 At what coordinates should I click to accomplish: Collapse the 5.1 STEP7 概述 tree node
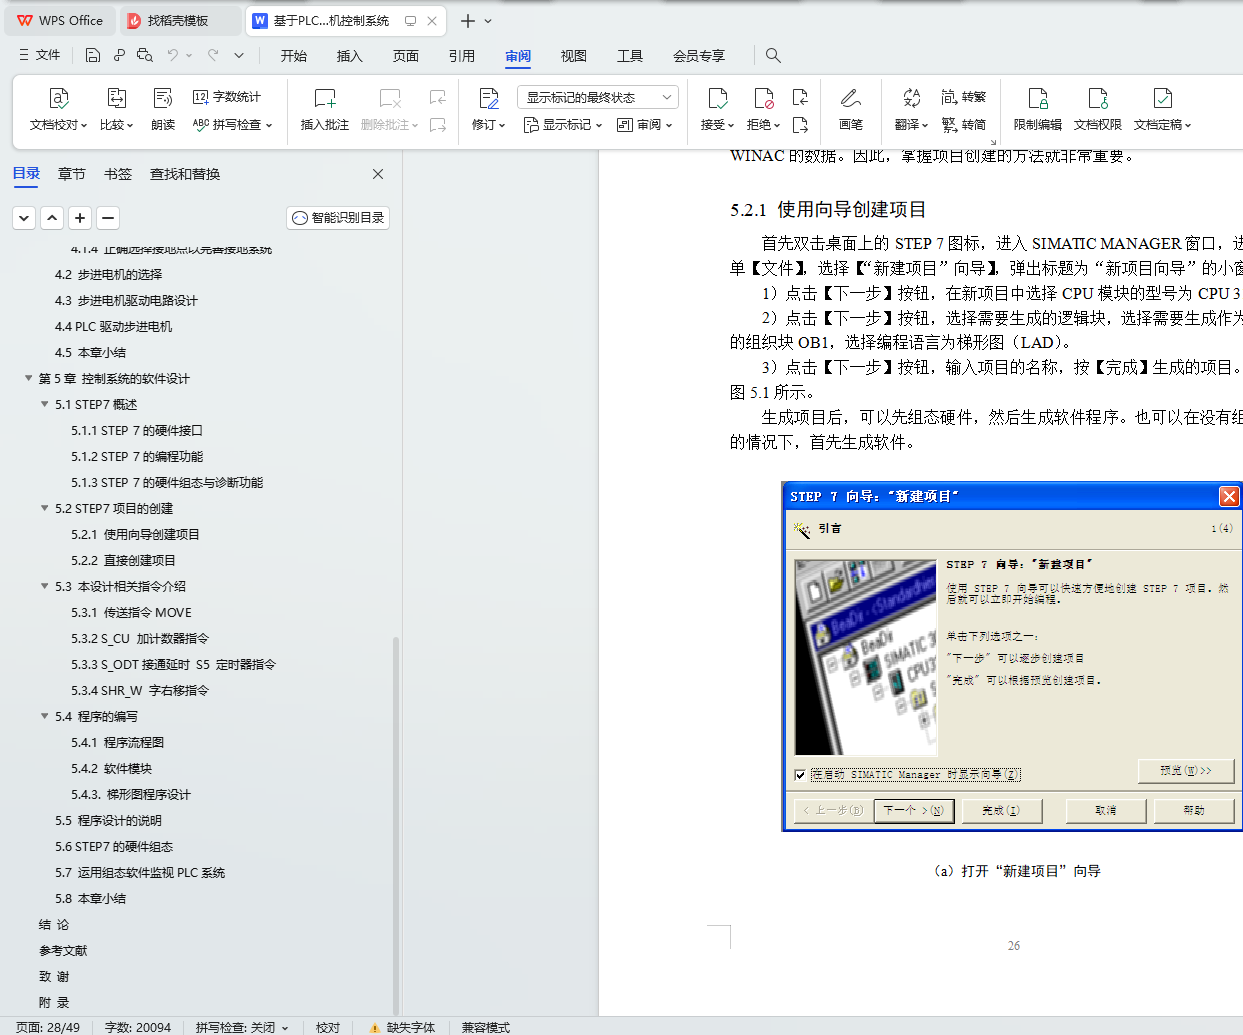[x=44, y=404]
